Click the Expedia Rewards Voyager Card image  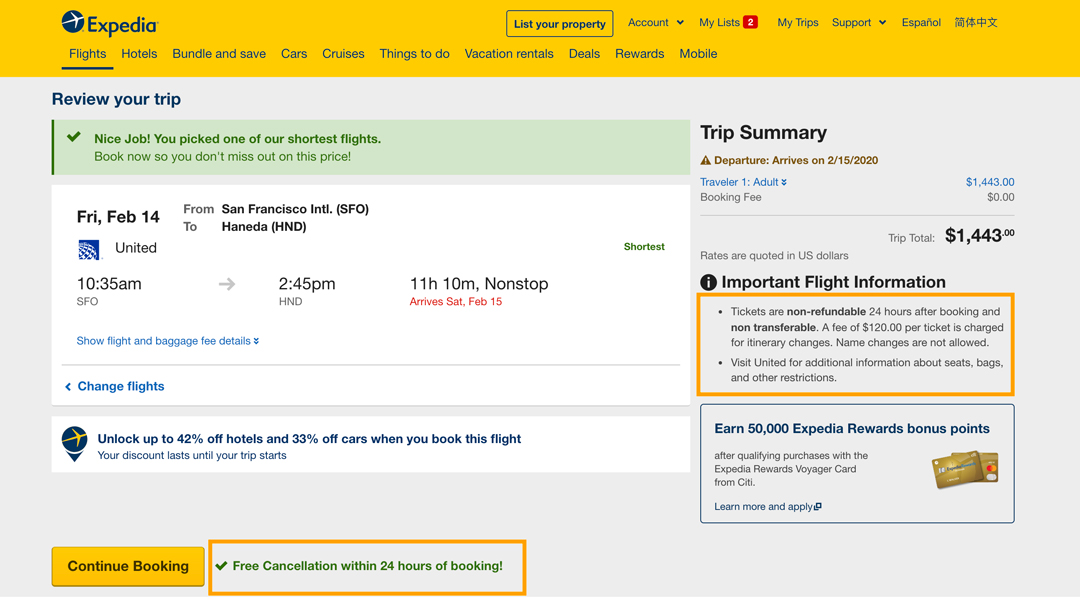962,469
